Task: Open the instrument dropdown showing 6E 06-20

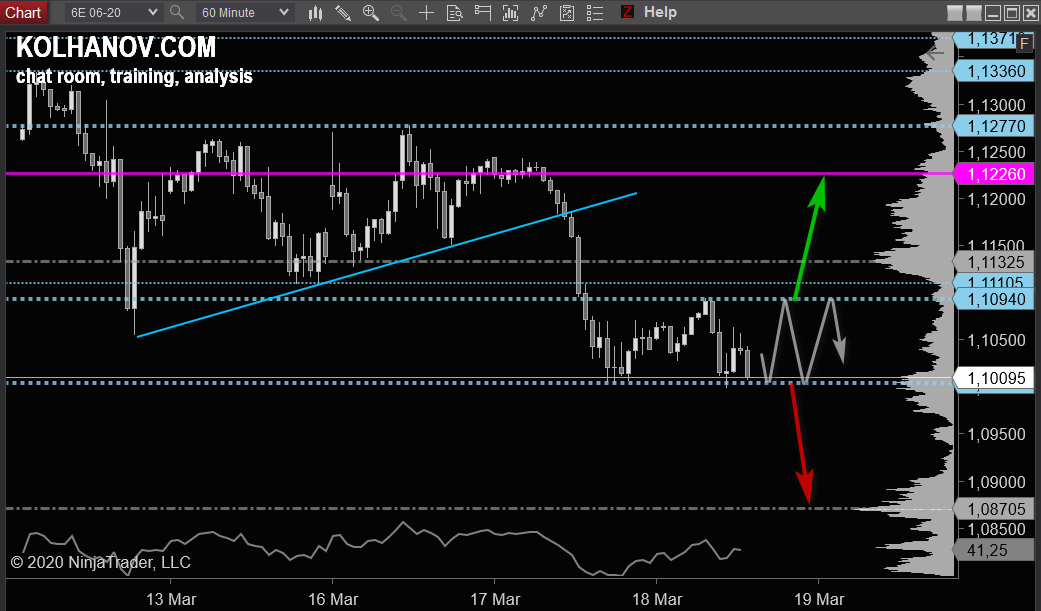Action: tap(114, 13)
